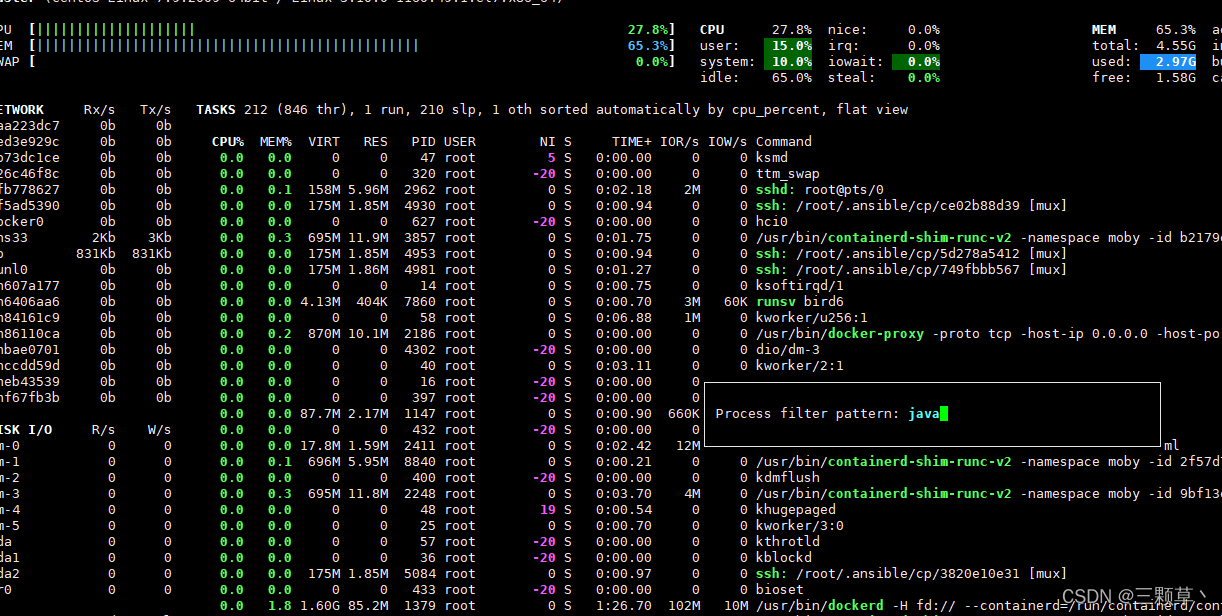Click the IOW/s column header
The width and height of the screenshot is (1222, 616).
click(728, 142)
